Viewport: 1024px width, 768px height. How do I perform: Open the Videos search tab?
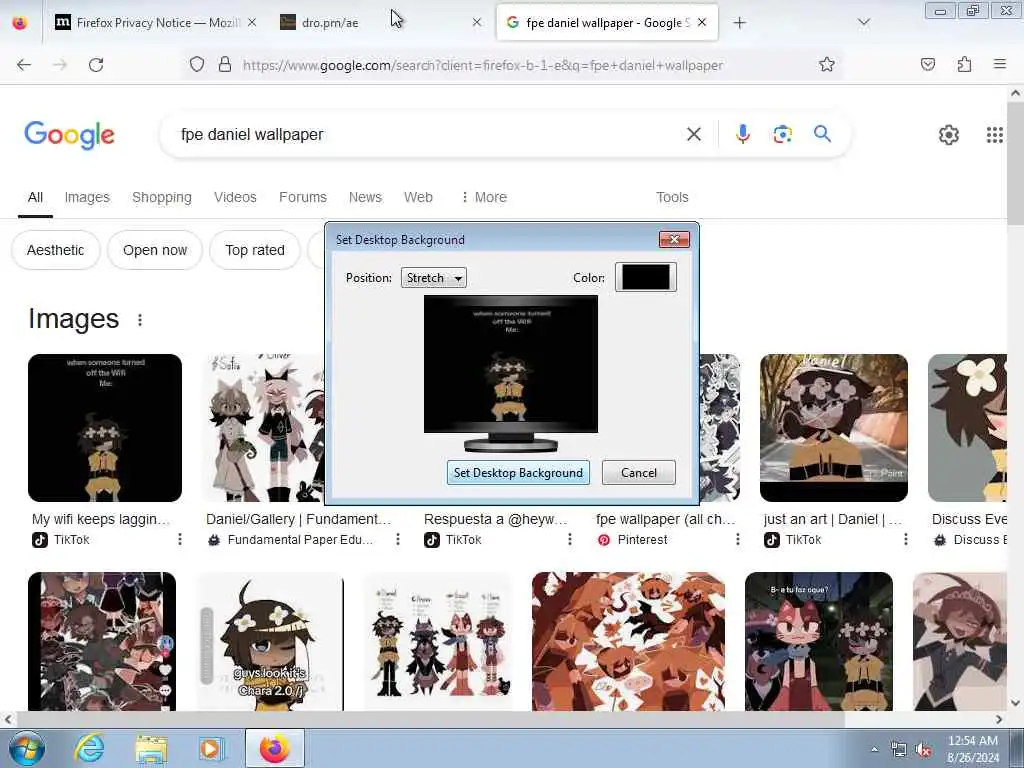(235, 197)
